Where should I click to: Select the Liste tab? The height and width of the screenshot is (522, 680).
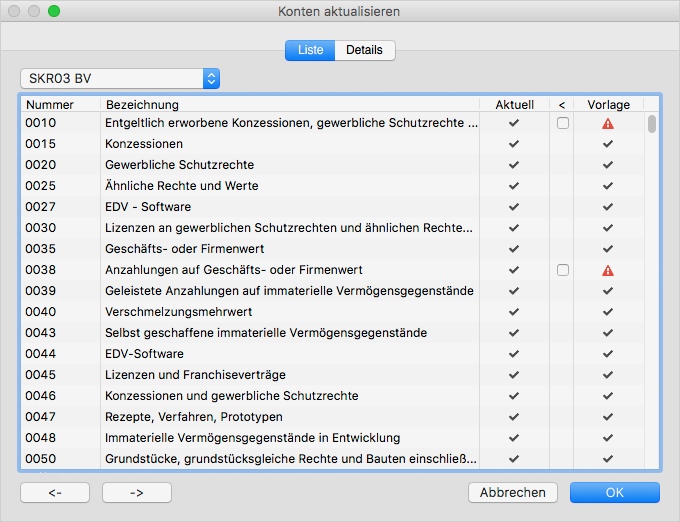(x=310, y=50)
